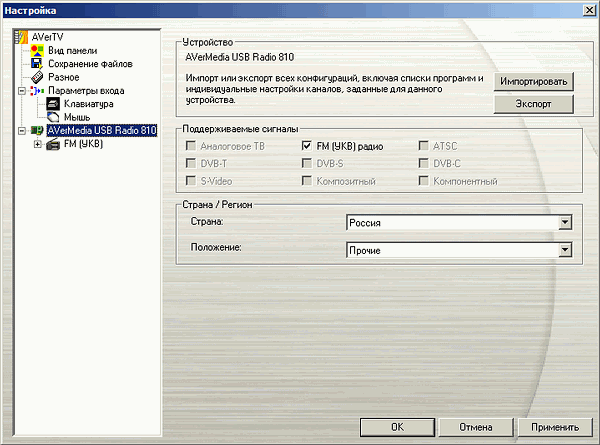
Task: Click the Страна field showing Россия
Action: tap(459, 222)
